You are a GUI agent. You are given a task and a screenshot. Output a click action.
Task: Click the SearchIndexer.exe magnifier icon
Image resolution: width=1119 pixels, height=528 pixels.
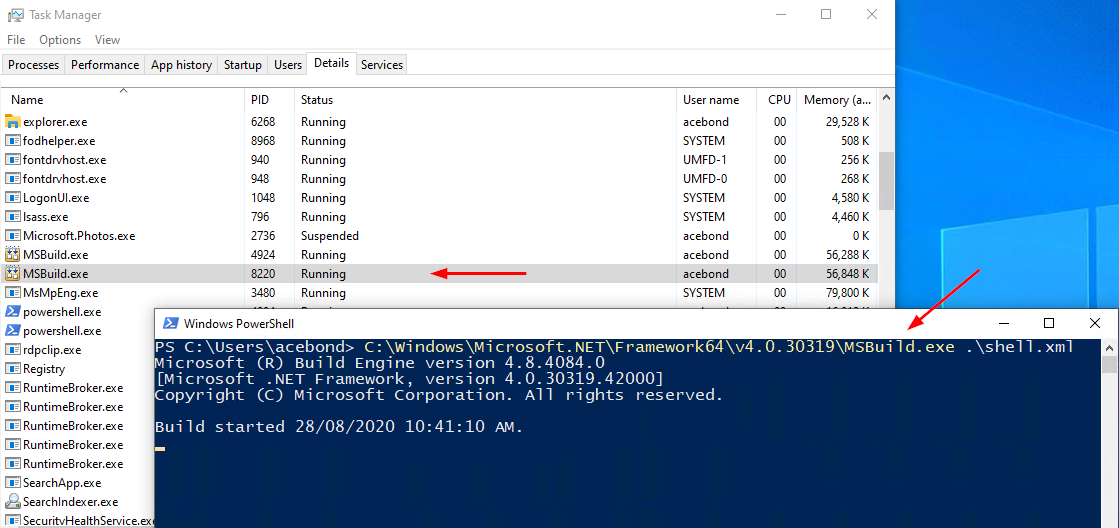12,502
